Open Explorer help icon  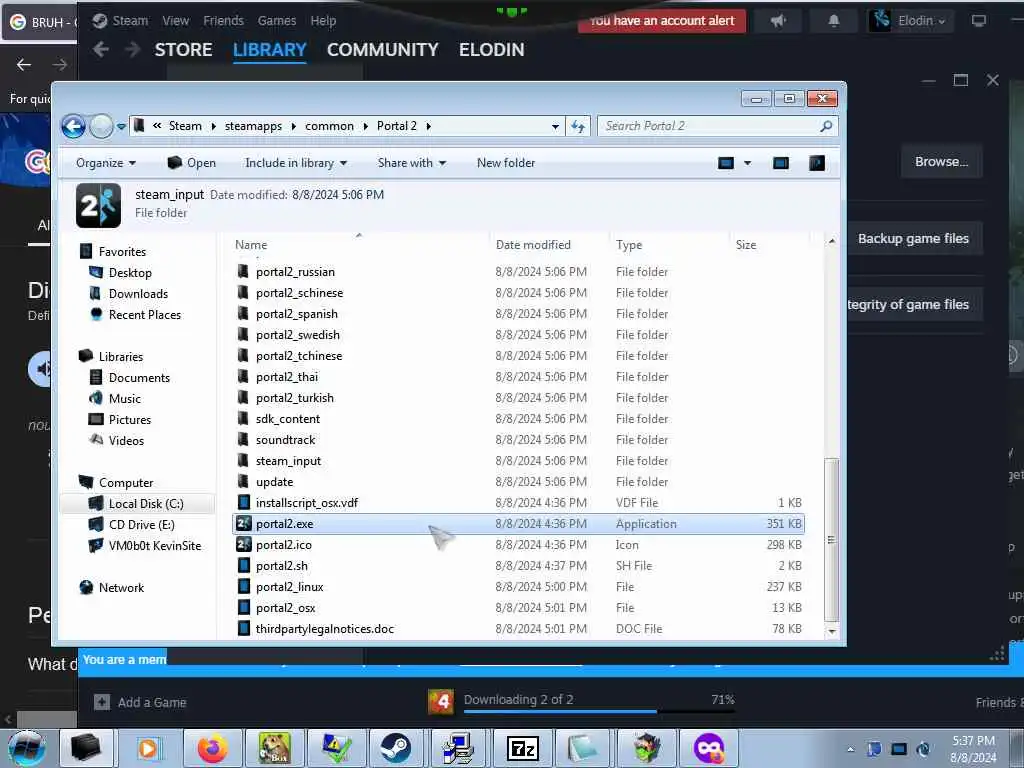click(x=817, y=163)
